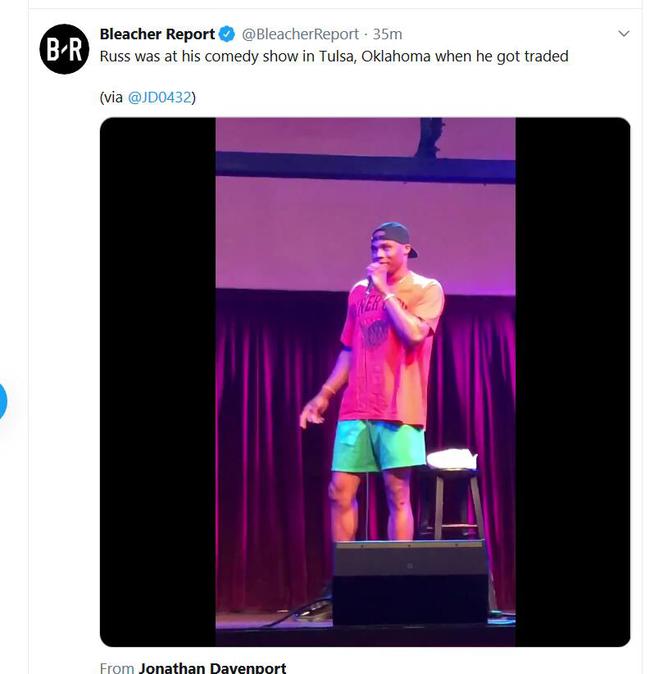Click the "(via" text before the mention
The height and width of the screenshot is (674, 650).
[111, 97]
